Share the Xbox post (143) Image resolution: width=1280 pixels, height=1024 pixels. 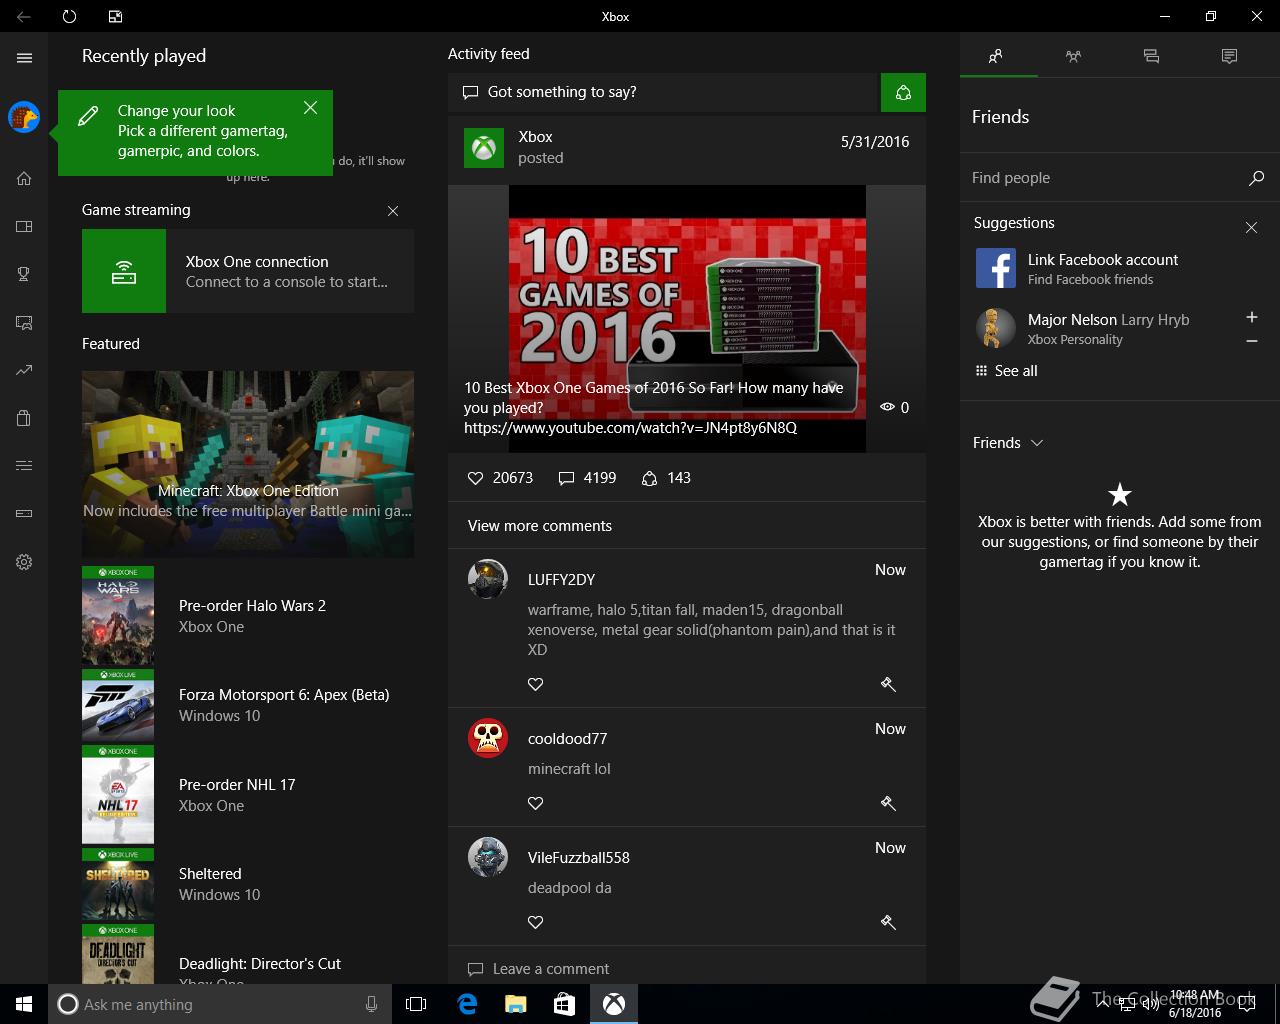pos(649,478)
